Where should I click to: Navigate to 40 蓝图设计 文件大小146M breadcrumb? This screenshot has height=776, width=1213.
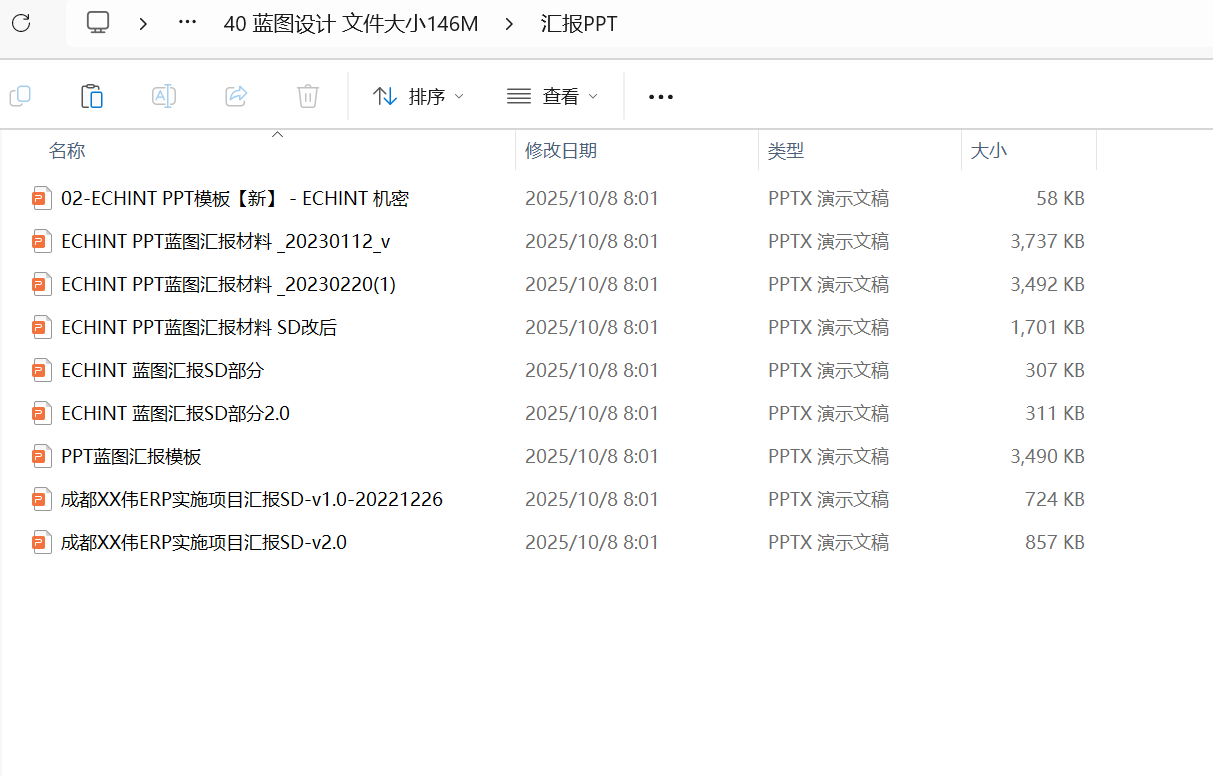point(350,23)
